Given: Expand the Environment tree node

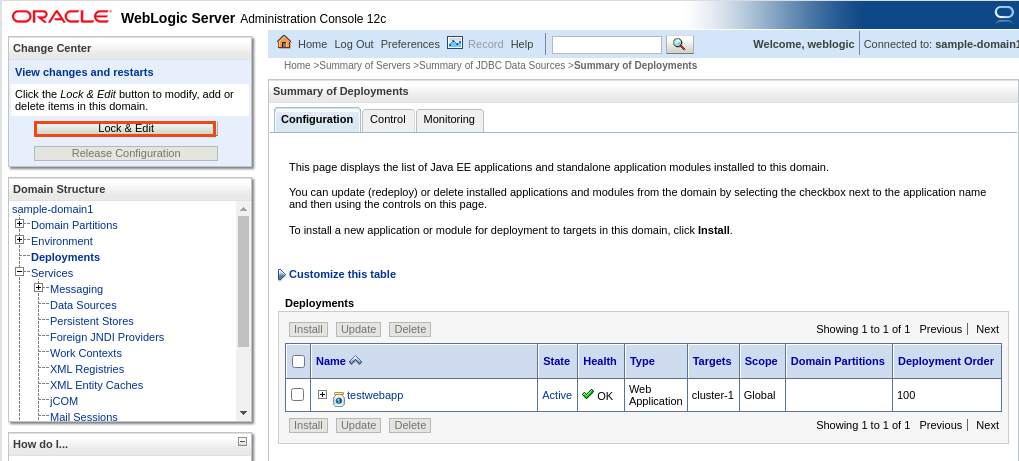Looking at the screenshot, I should point(19,240).
